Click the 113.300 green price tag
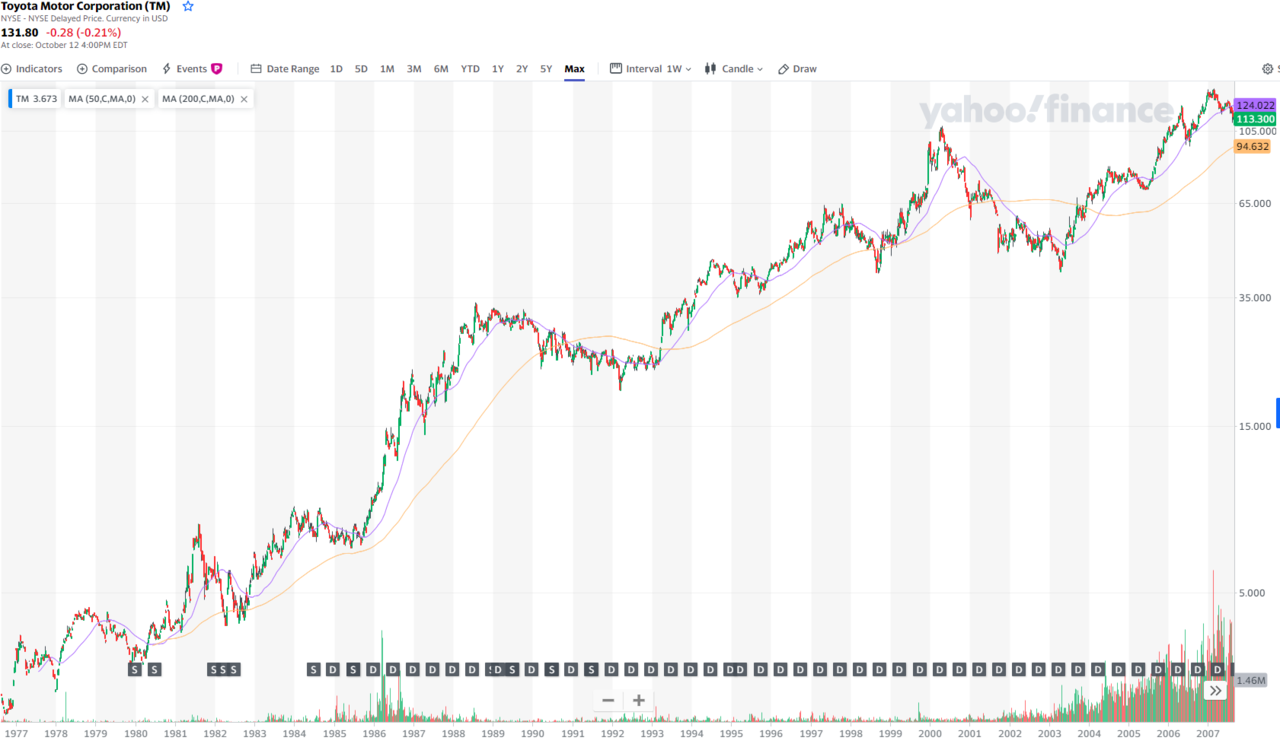 (1255, 118)
